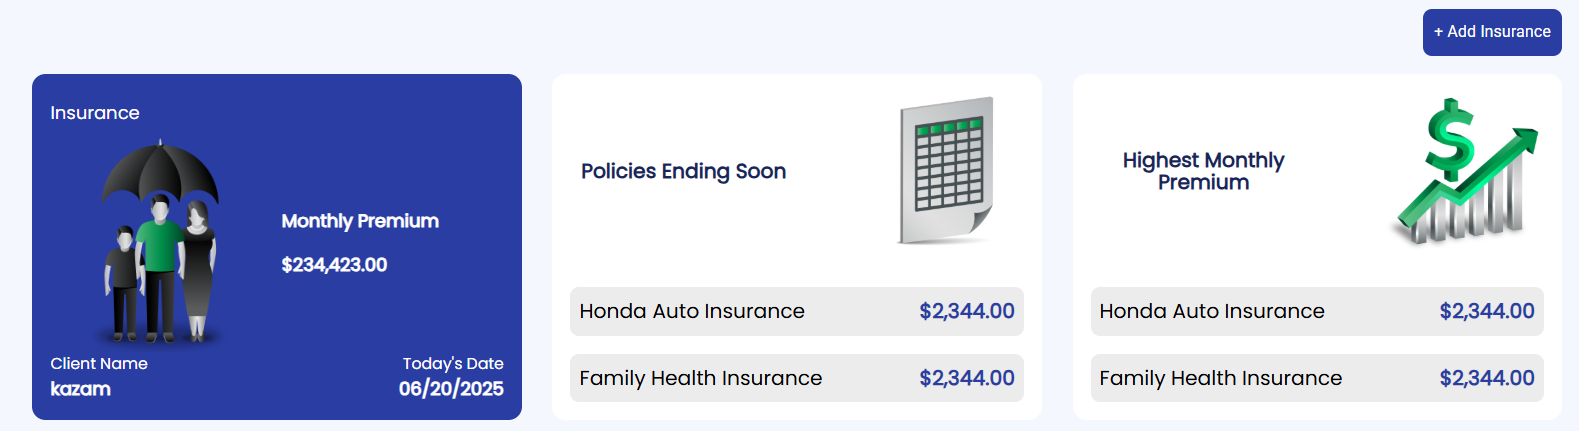Image resolution: width=1579 pixels, height=431 pixels.
Task: Click the Client Name label
Action: 99,364
